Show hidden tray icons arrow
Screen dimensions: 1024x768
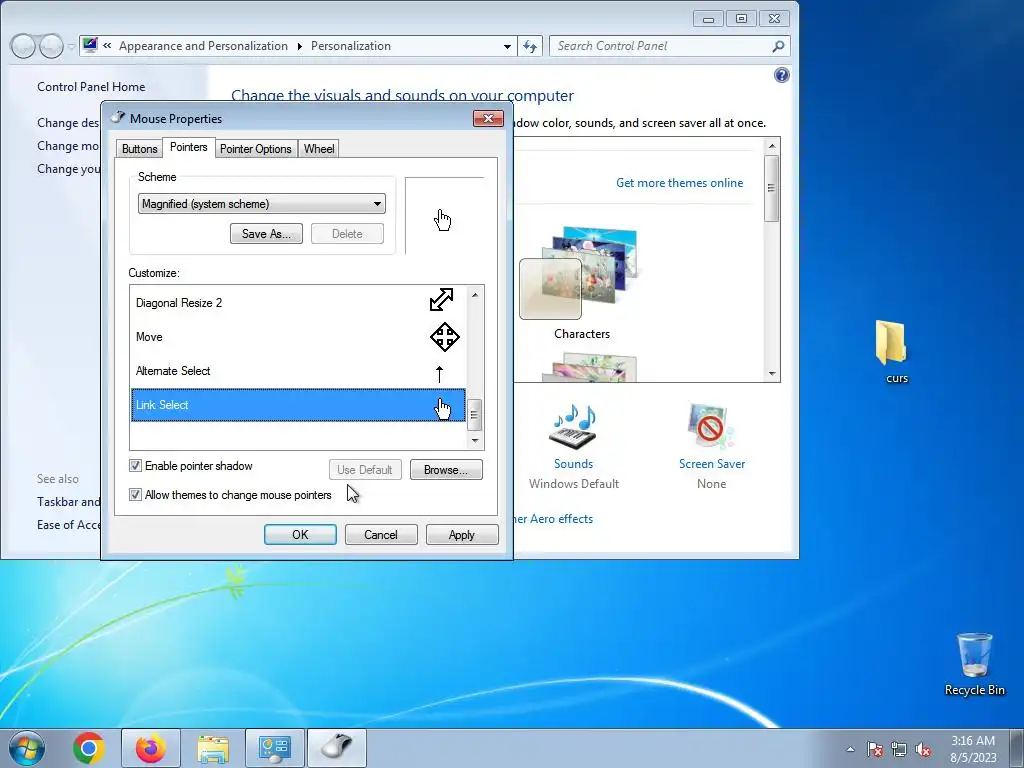click(x=850, y=749)
